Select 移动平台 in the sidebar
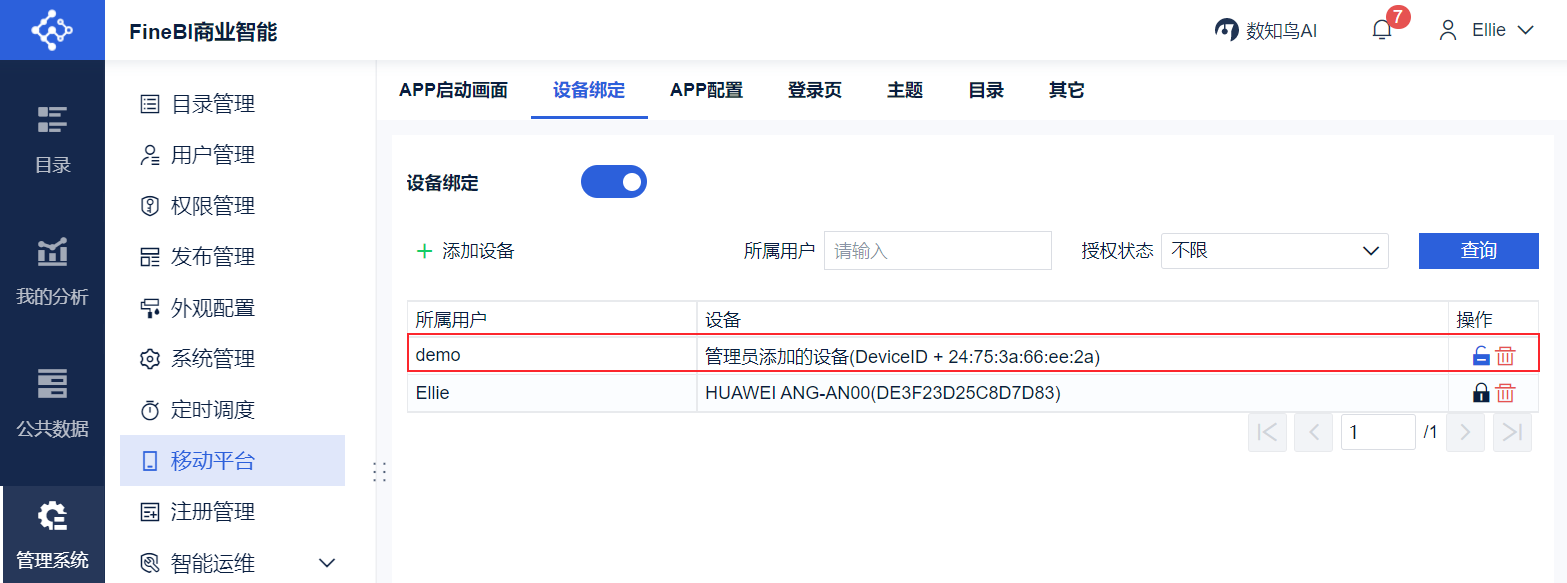 tap(232, 461)
